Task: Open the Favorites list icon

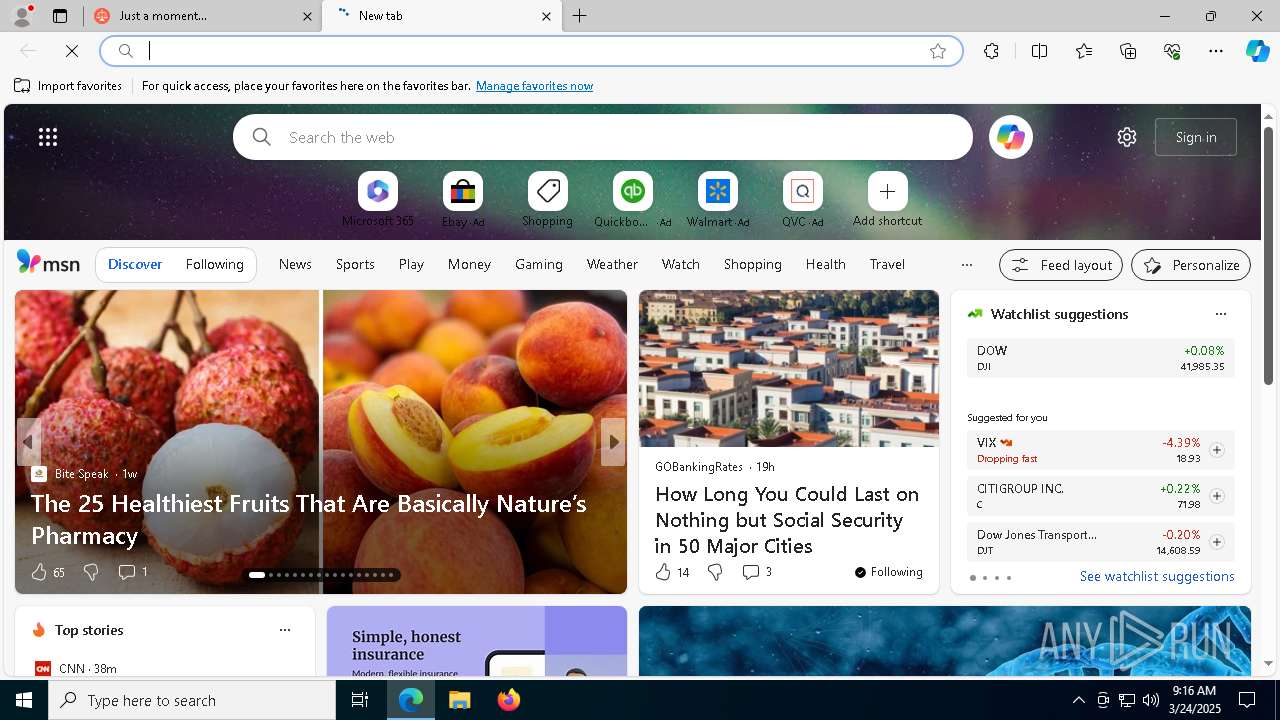Action: tap(1084, 51)
